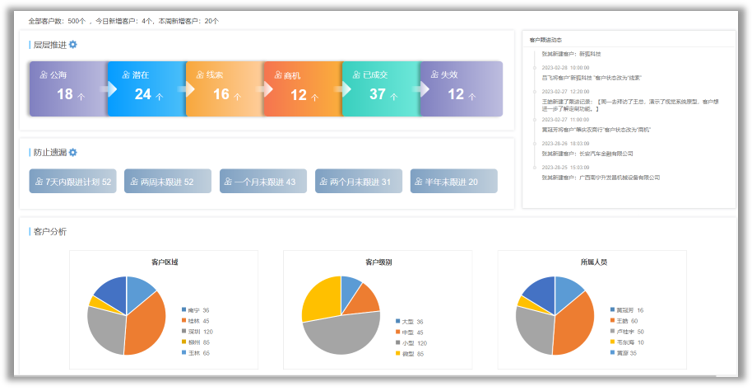Click timeline entry dated 2023-02-27 12:20:00
The height and width of the screenshot is (388, 752).
[565, 91]
